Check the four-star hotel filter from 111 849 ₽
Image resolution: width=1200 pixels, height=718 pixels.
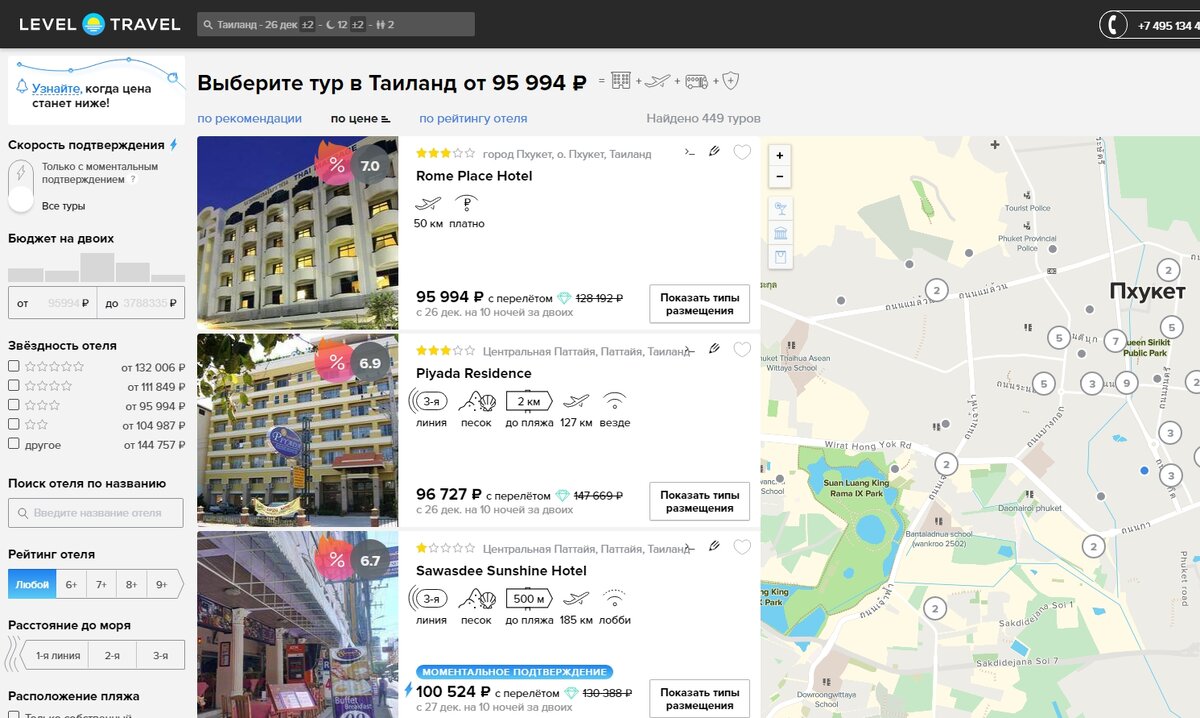14,386
